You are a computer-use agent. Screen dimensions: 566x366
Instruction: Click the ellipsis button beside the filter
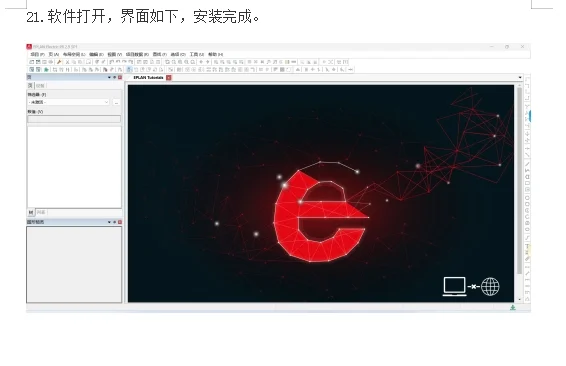[x=116, y=103]
